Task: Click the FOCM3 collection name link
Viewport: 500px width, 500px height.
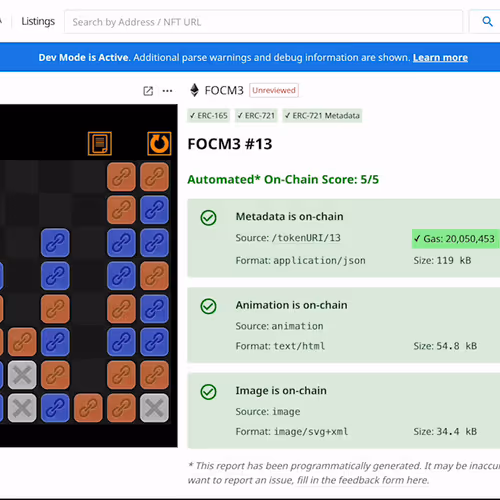Action: pos(224,90)
